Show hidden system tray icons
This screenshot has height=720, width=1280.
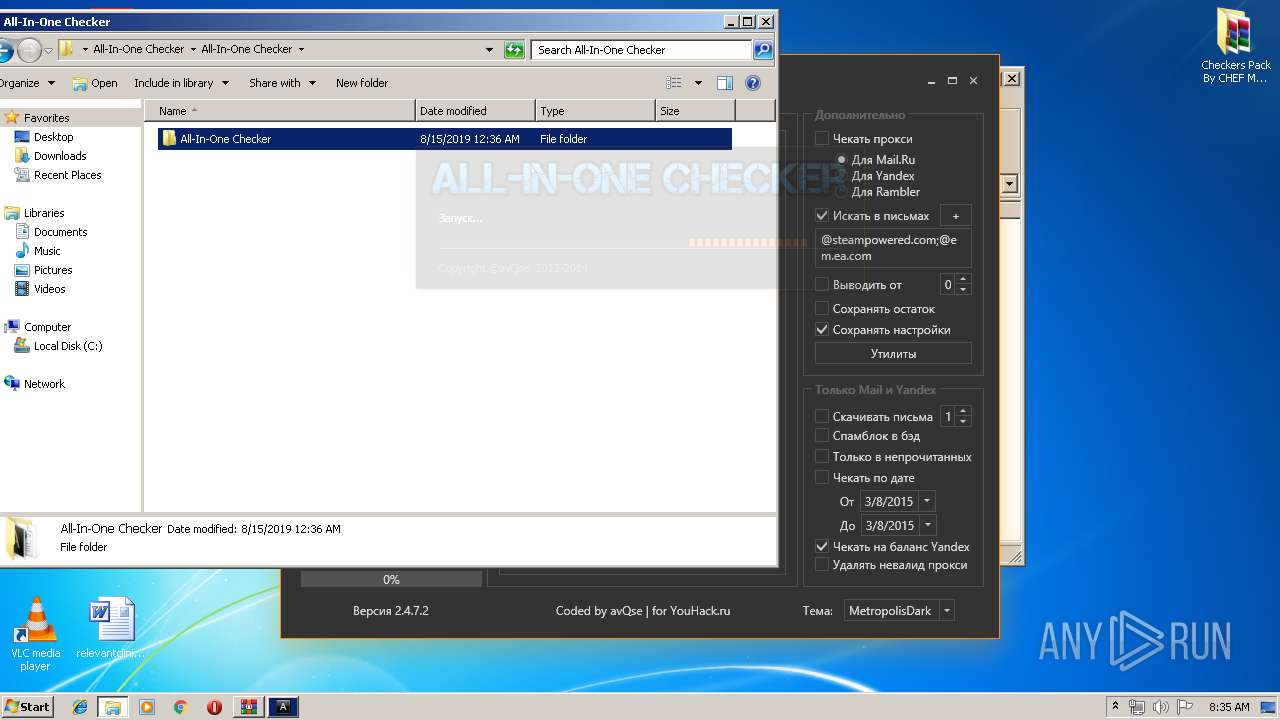(1116, 707)
